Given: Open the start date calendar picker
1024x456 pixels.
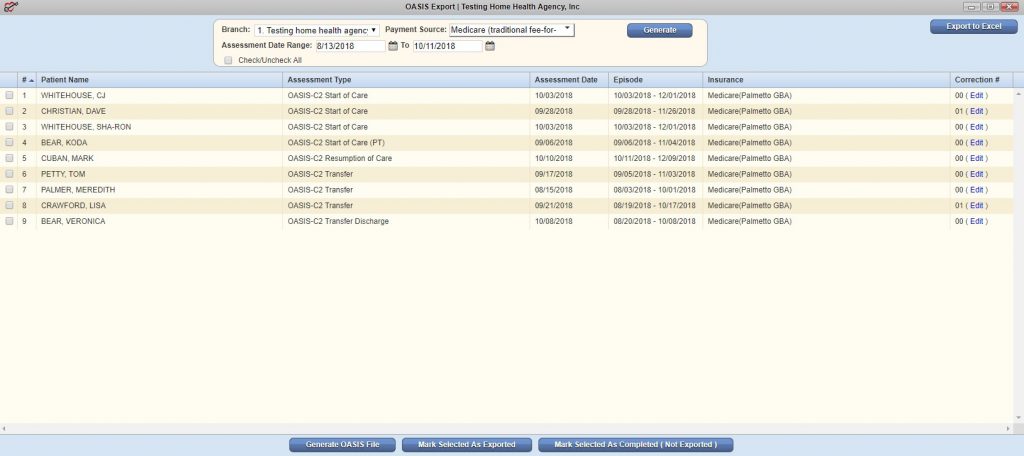Looking at the screenshot, I should point(393,46).
